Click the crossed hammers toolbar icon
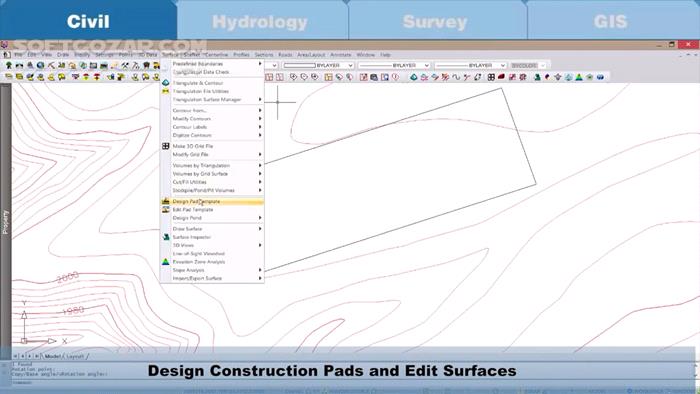The image size is (700, 394). point(125,66)
